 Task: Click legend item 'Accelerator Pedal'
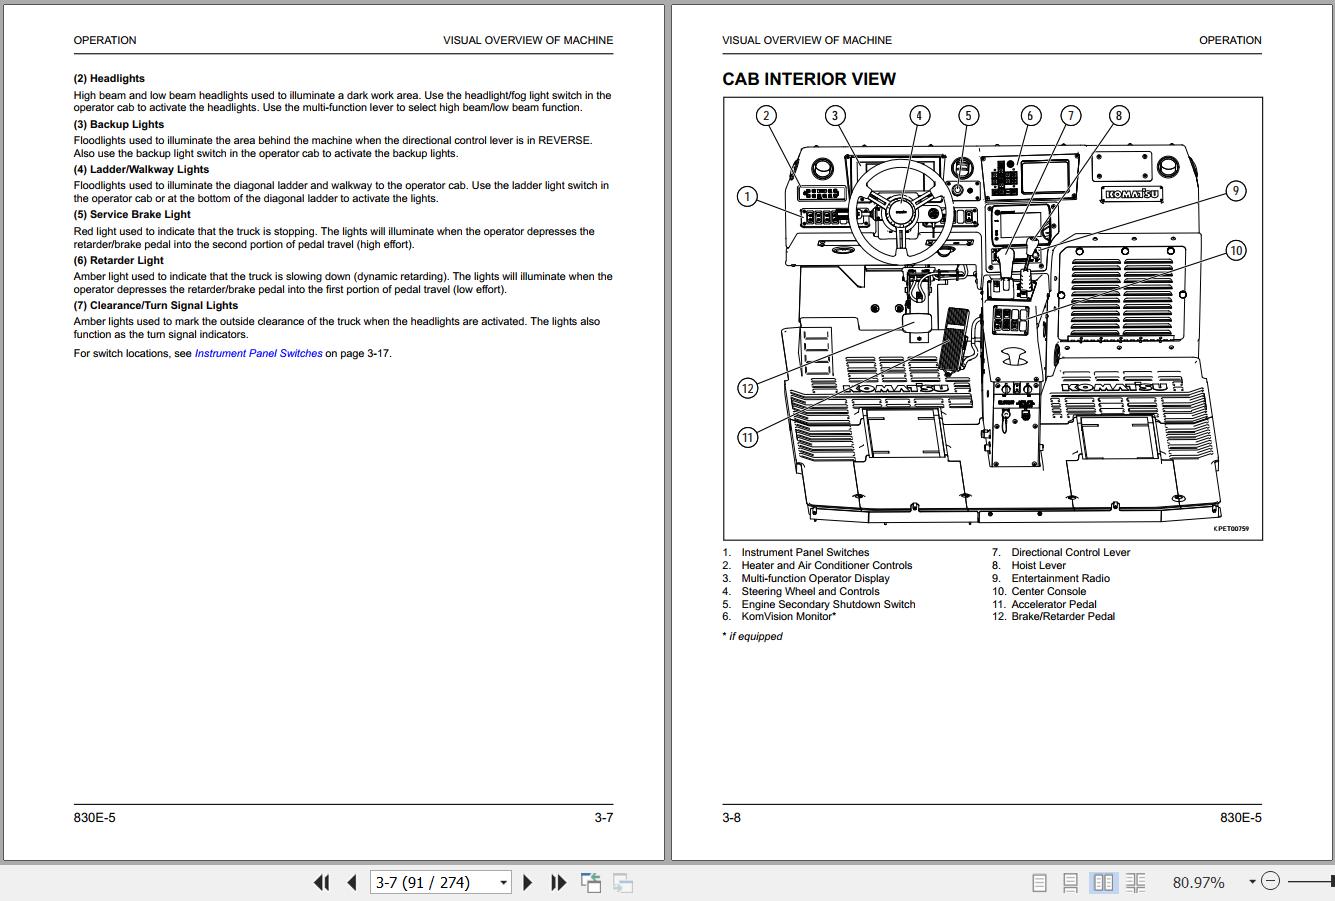(1054, 604)
